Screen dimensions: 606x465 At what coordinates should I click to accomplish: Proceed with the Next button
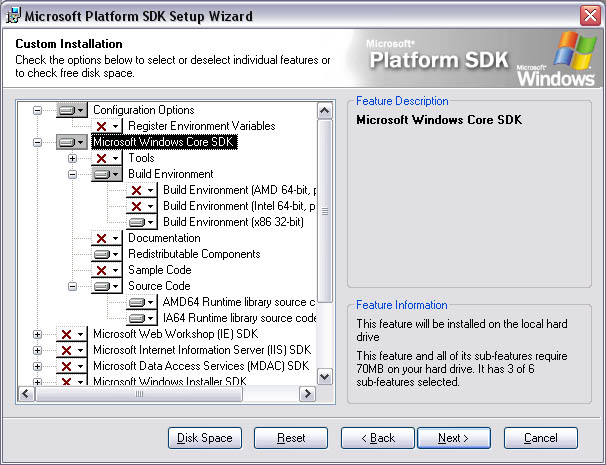pos(454,438)
